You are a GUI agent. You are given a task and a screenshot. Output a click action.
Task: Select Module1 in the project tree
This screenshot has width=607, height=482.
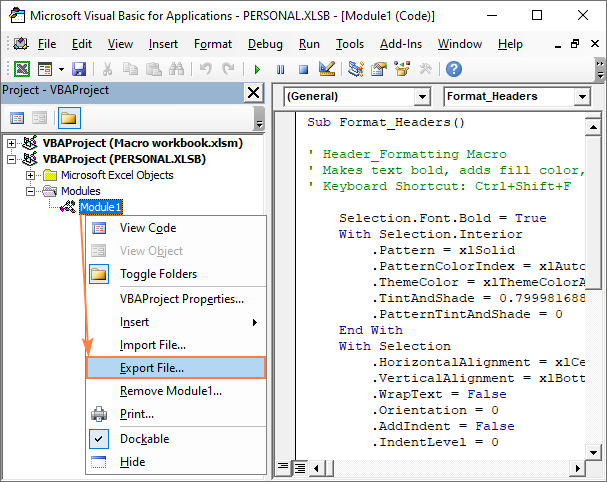click(x=101, y=207)
